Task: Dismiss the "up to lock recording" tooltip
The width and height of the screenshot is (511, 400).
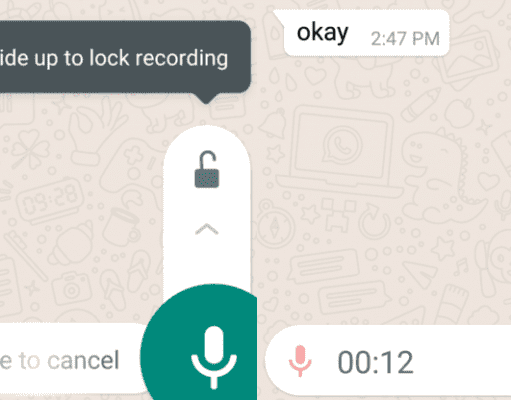Action: [x=125, y=57]
